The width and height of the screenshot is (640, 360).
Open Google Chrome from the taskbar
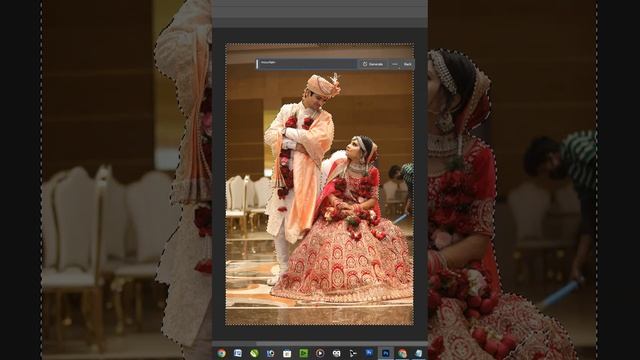tap(222, 353)
